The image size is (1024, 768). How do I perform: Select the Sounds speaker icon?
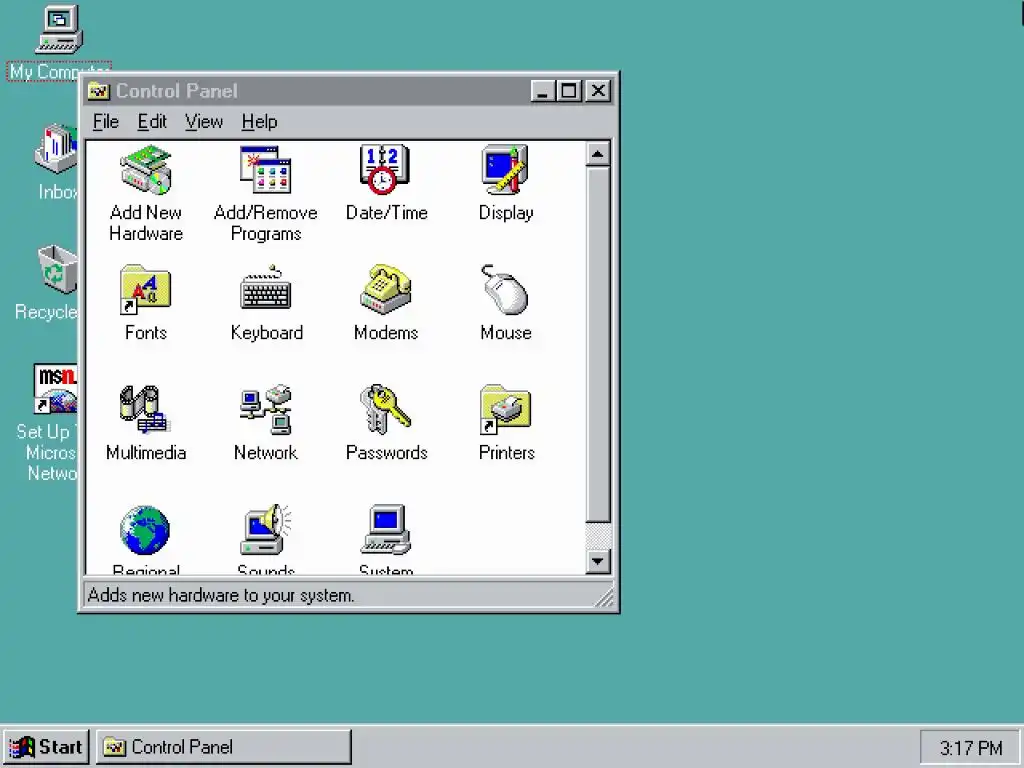[266, 529]
